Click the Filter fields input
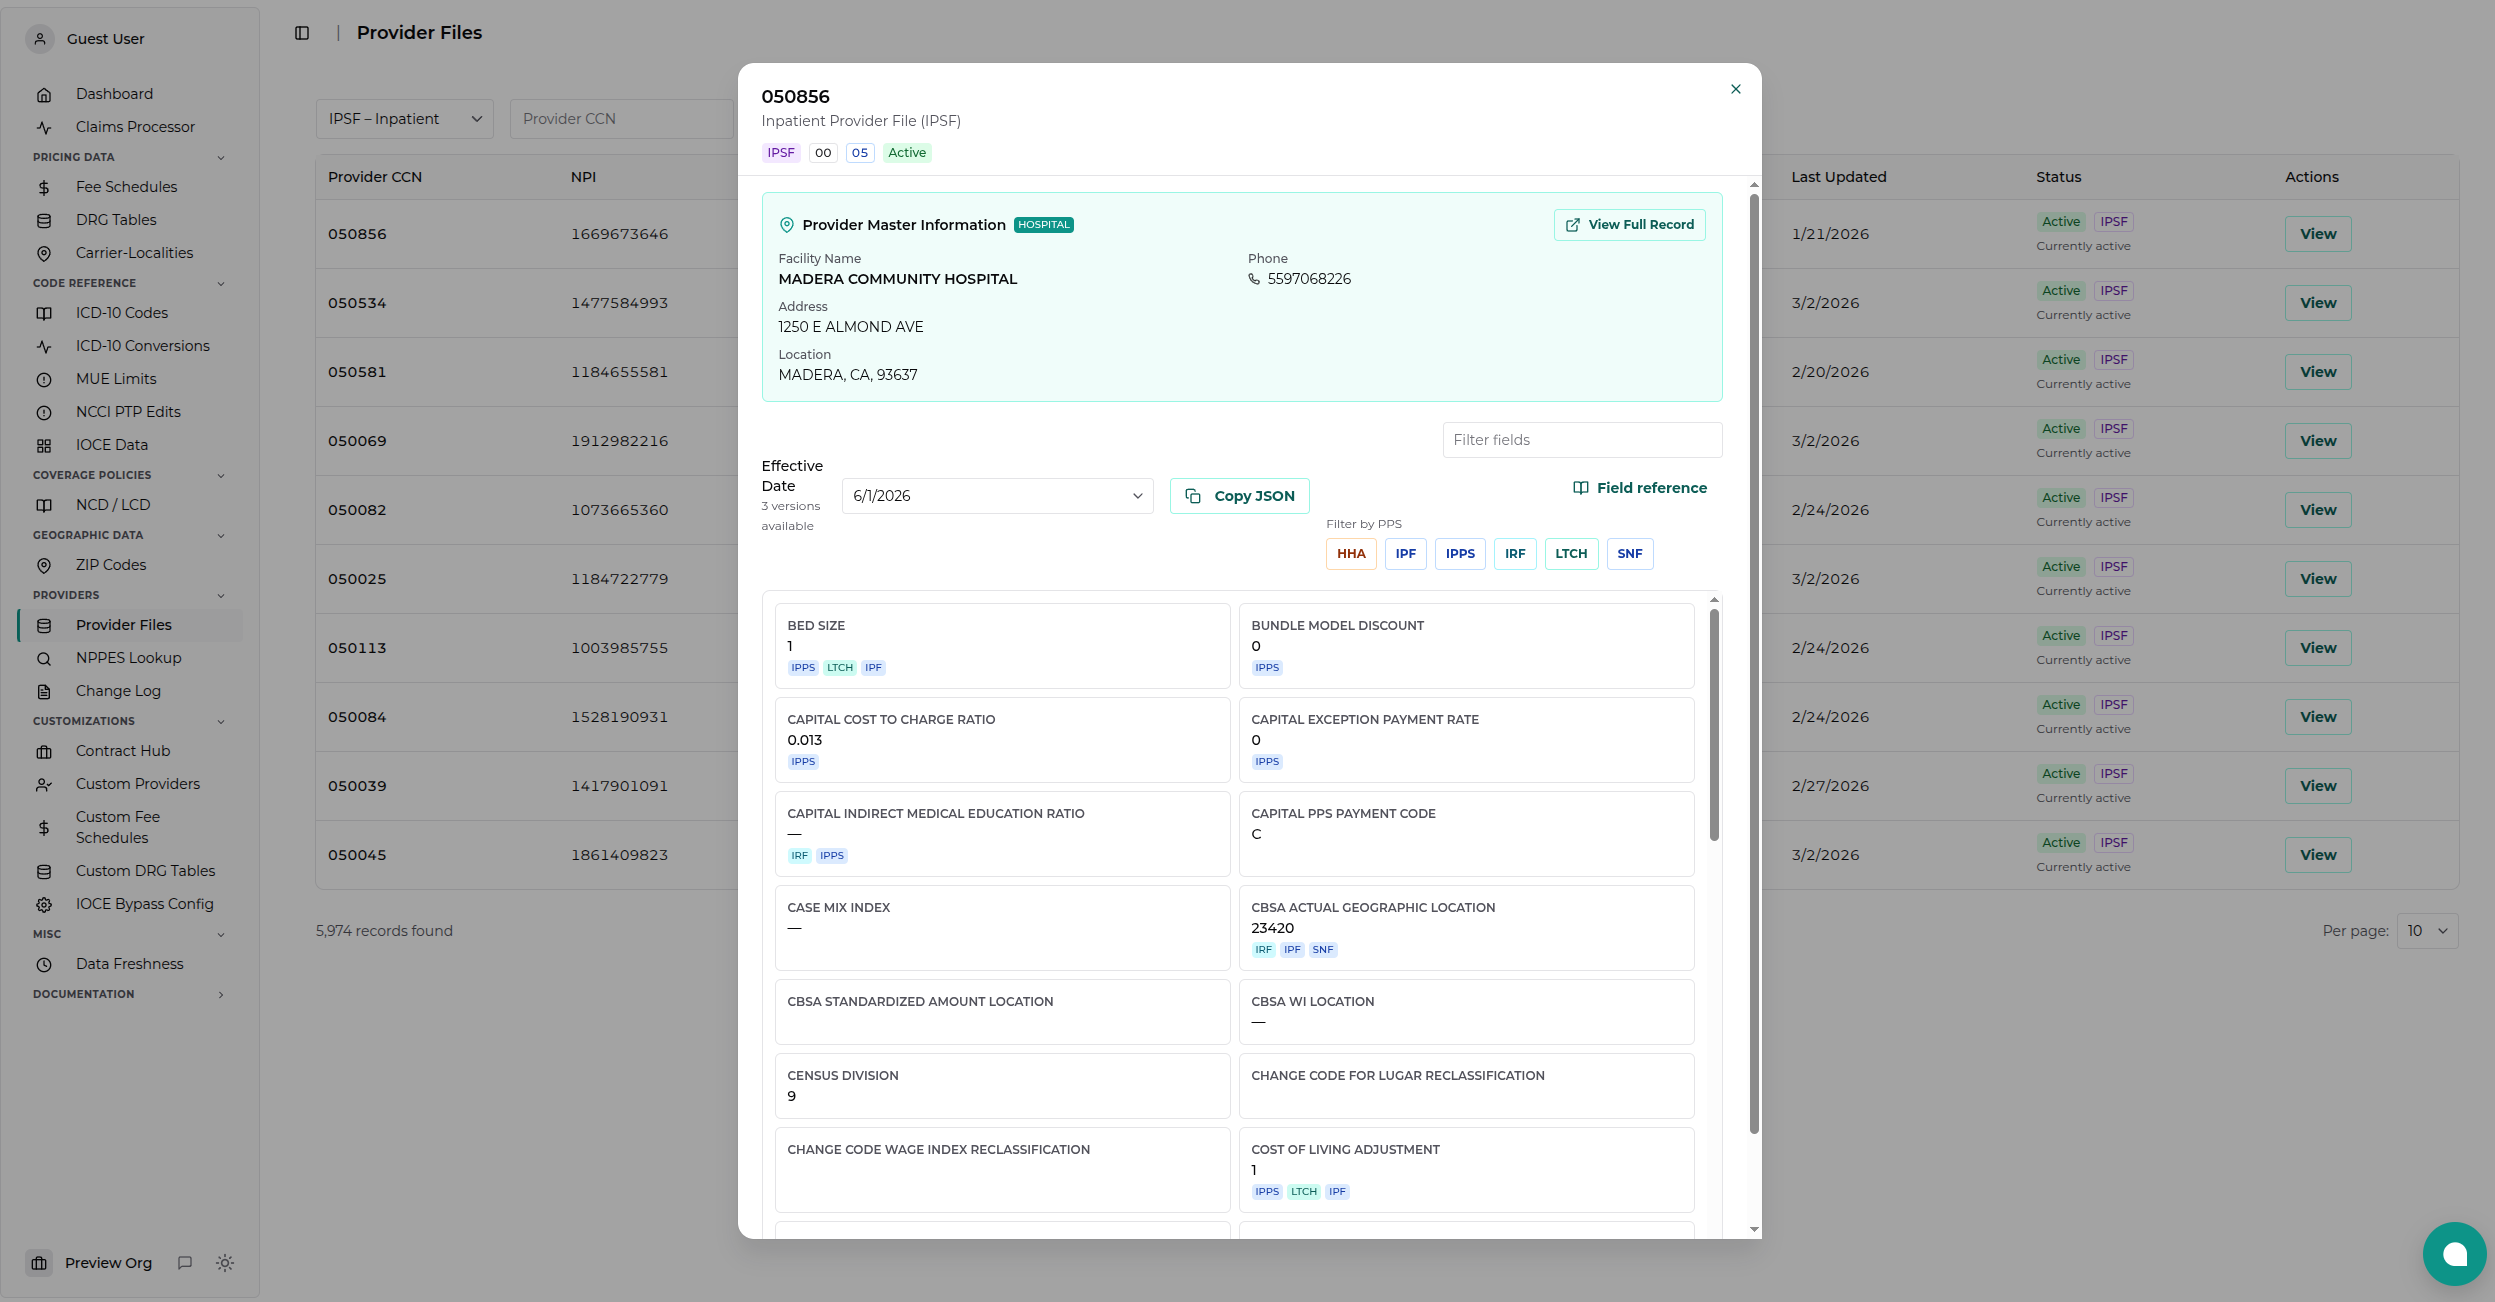The image size is (2495, 1302). 1582,440
